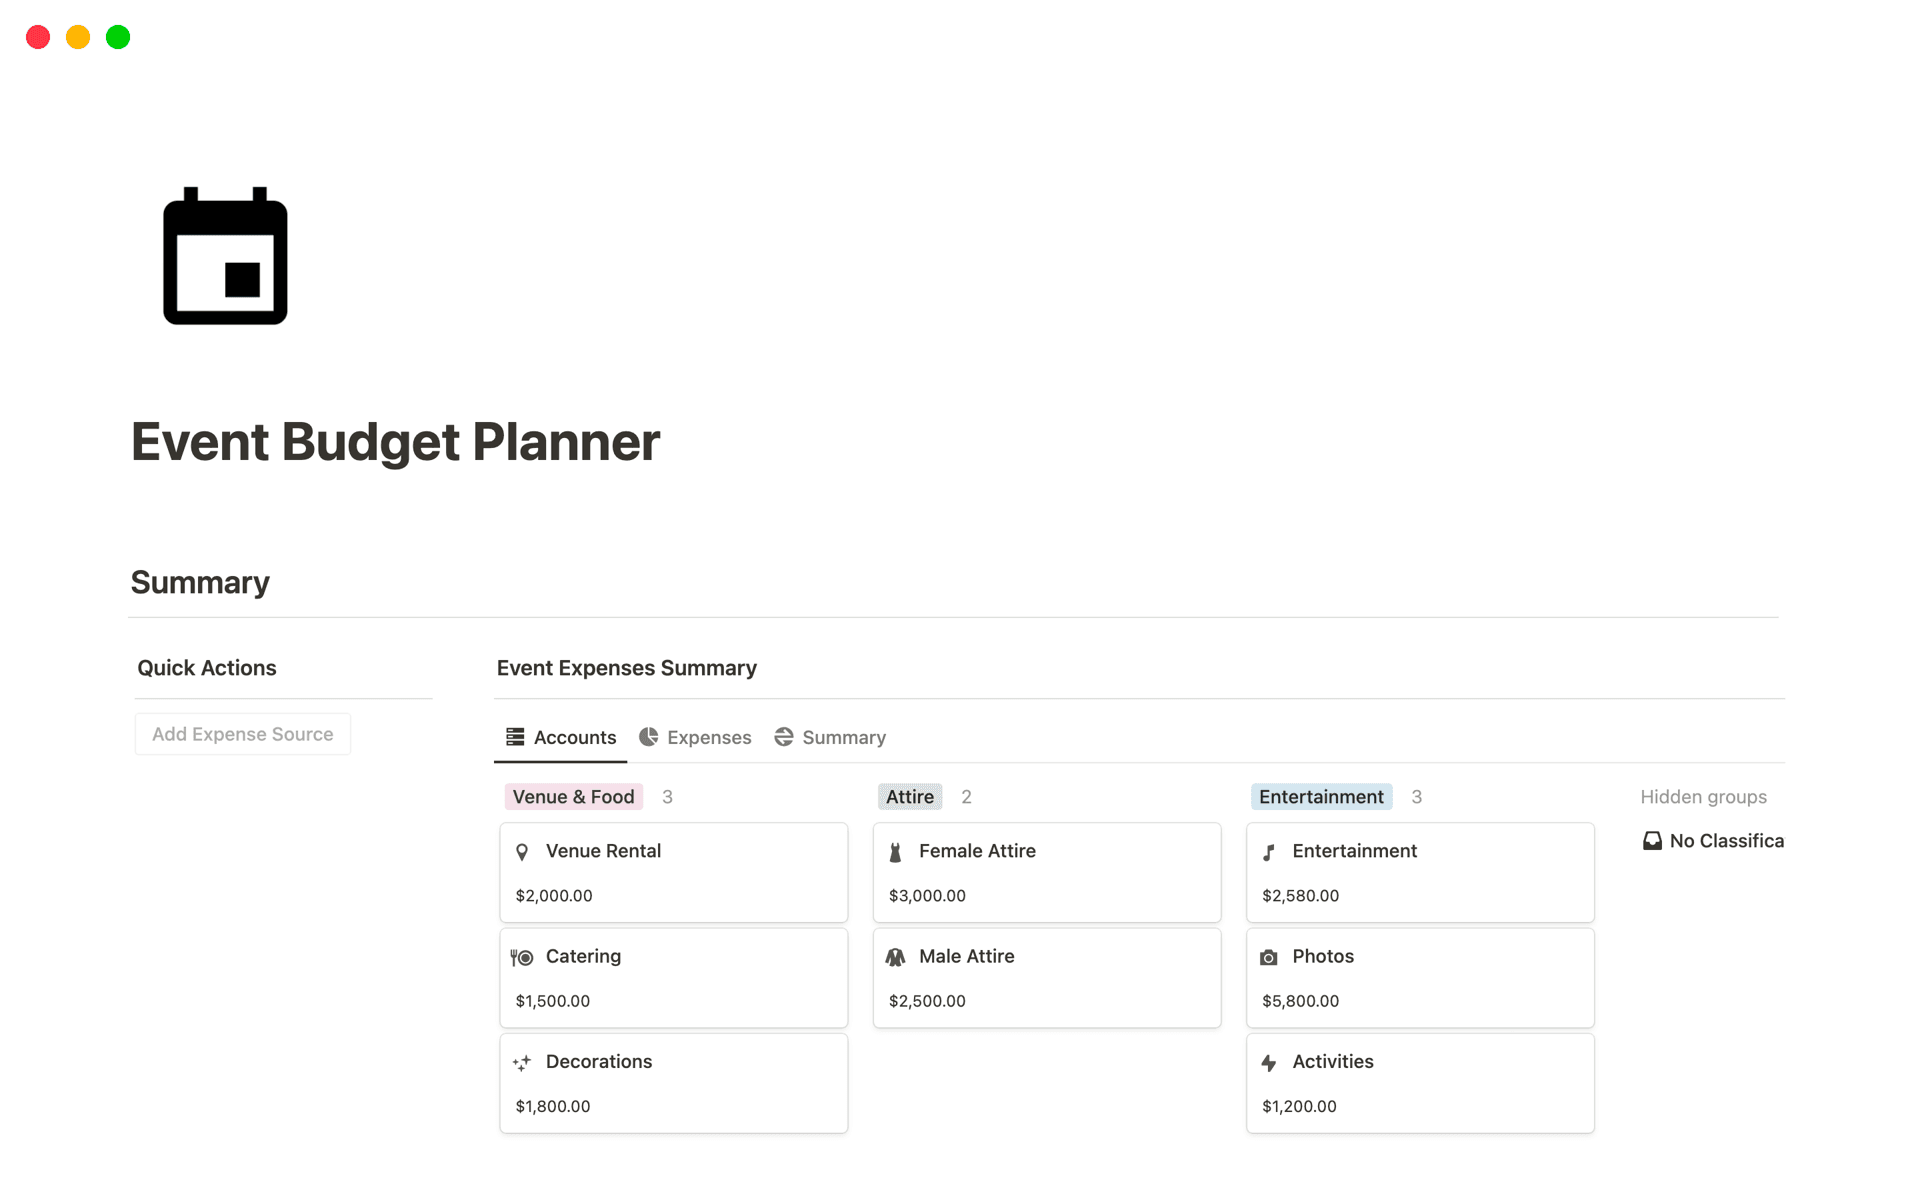Click the lightning icon on the Activities card
The height and width of the screenshot is (1200, 1920).
coord(1268,1062)
